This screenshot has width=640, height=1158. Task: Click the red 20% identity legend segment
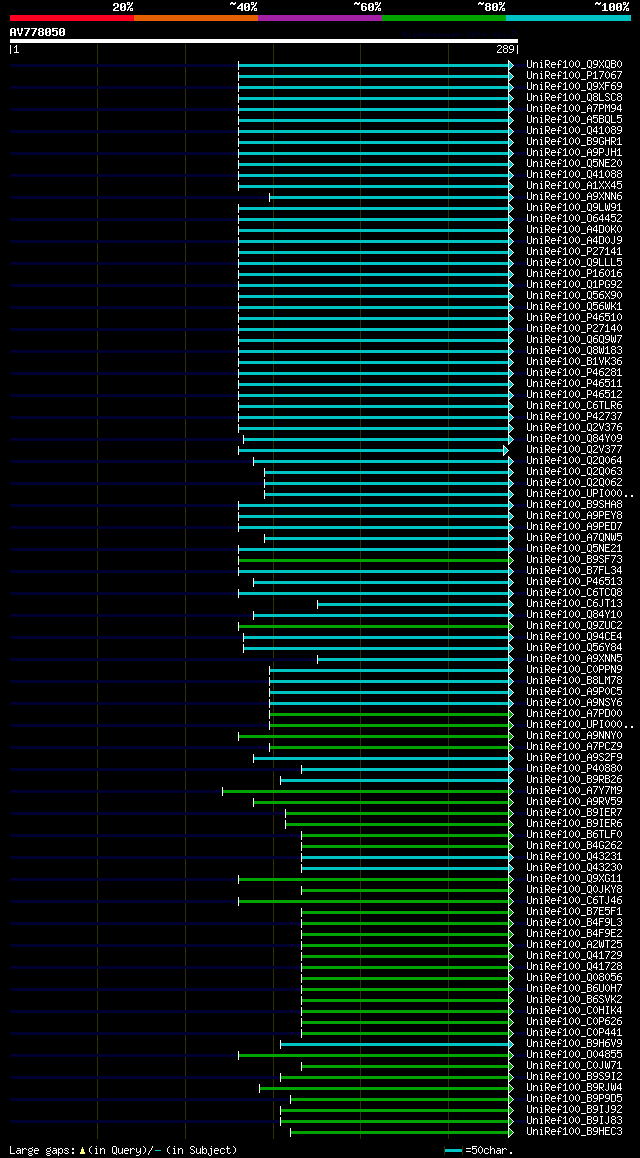[72, 17]
